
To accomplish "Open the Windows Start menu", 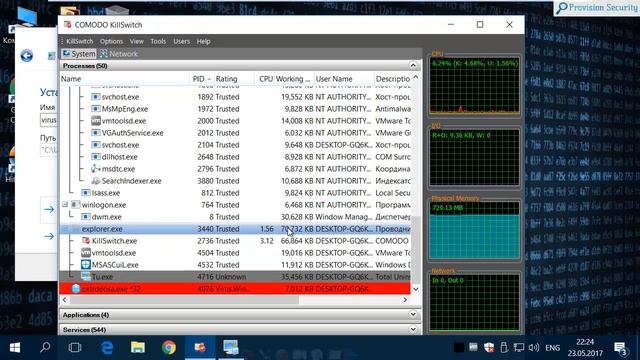I will tap(15, 347).
